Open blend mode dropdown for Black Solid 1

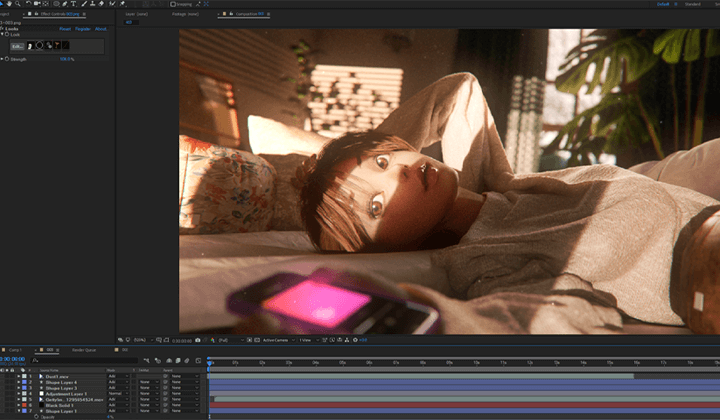[x=118, y=405]
